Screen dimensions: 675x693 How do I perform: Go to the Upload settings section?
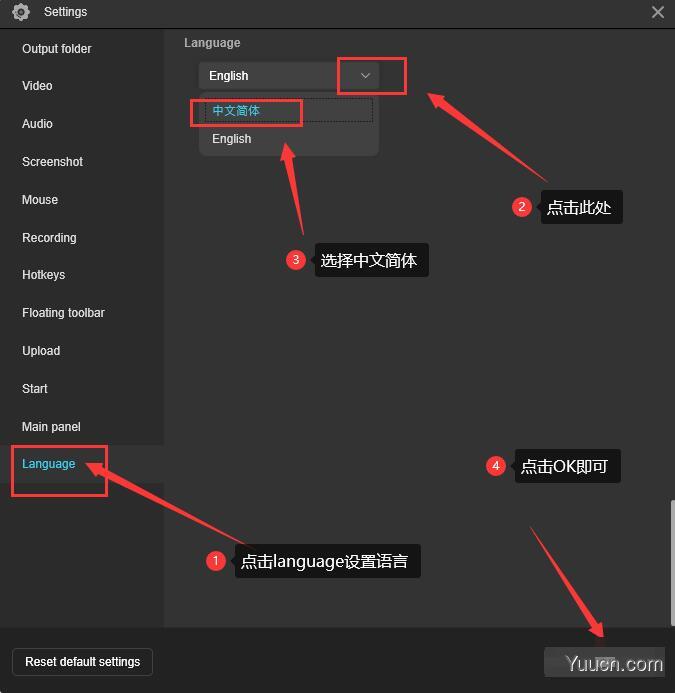pyautogui.click(x=41, y=351)
